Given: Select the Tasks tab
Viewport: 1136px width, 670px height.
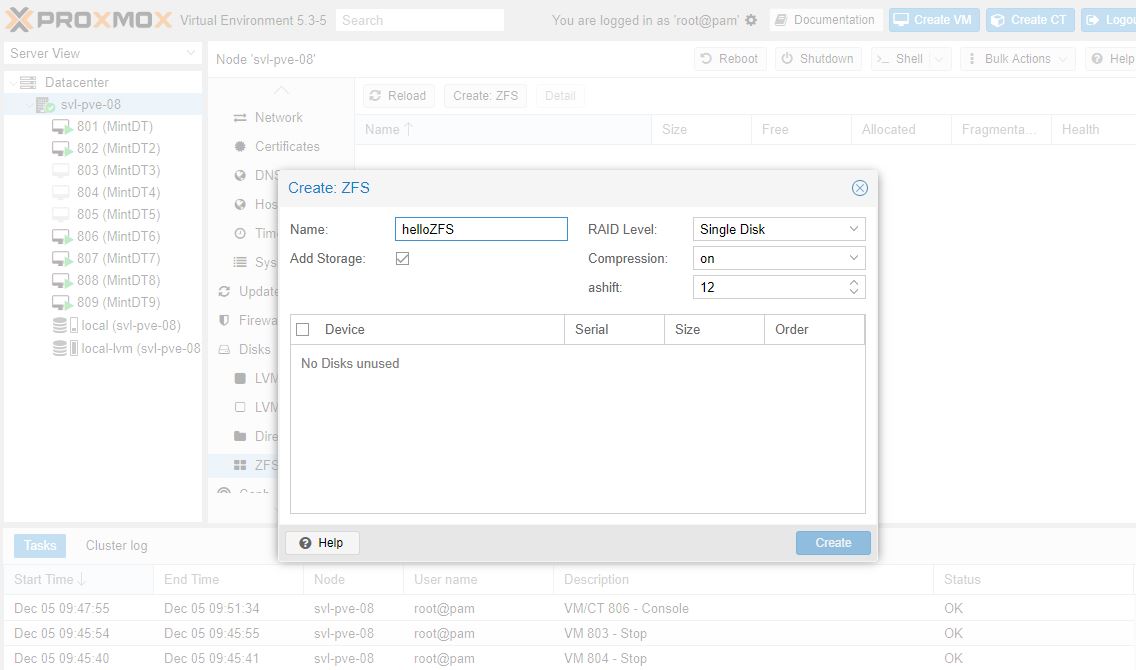Looking at the screenshot, I should (40, 545).
